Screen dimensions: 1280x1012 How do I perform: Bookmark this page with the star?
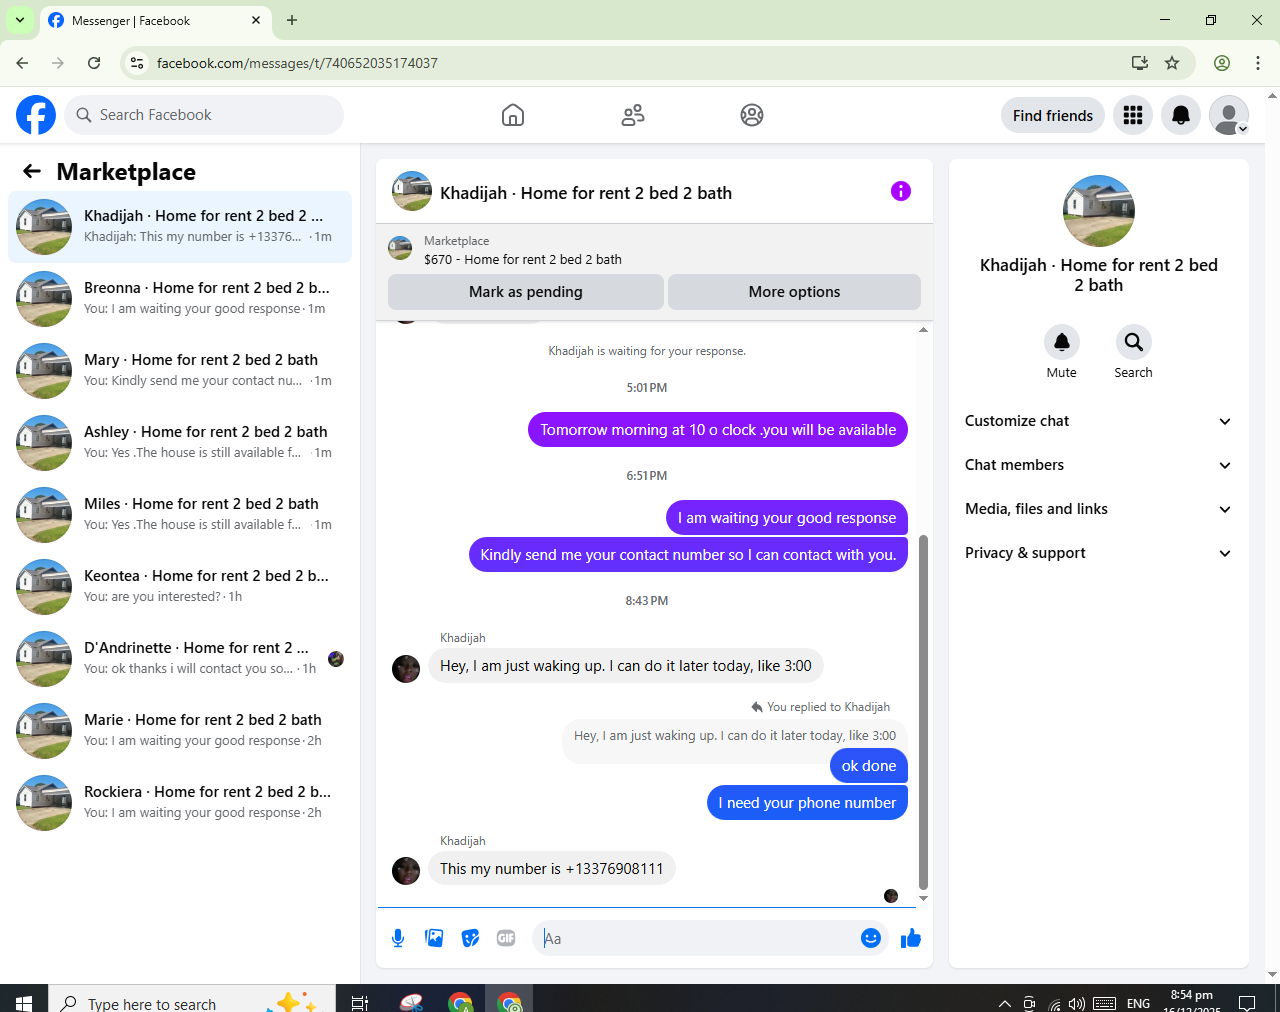coord(1172,63)
